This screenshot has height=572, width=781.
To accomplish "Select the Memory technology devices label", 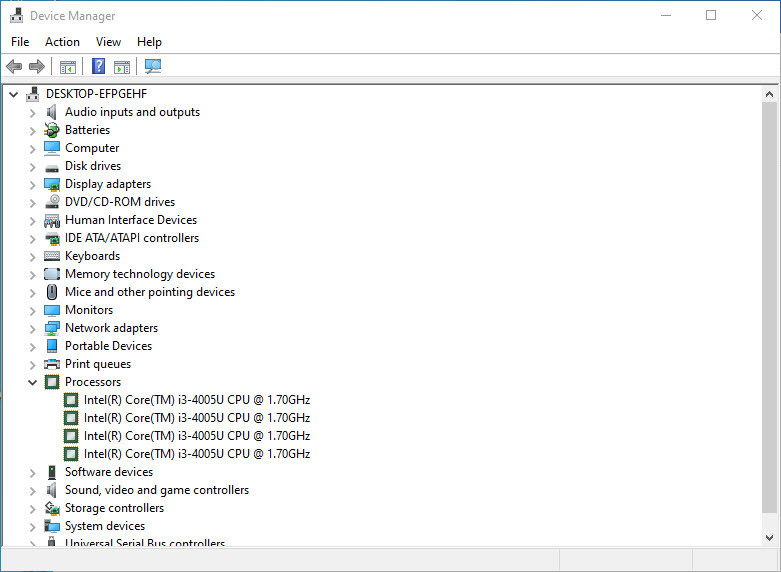I will [x=140, y=274].
